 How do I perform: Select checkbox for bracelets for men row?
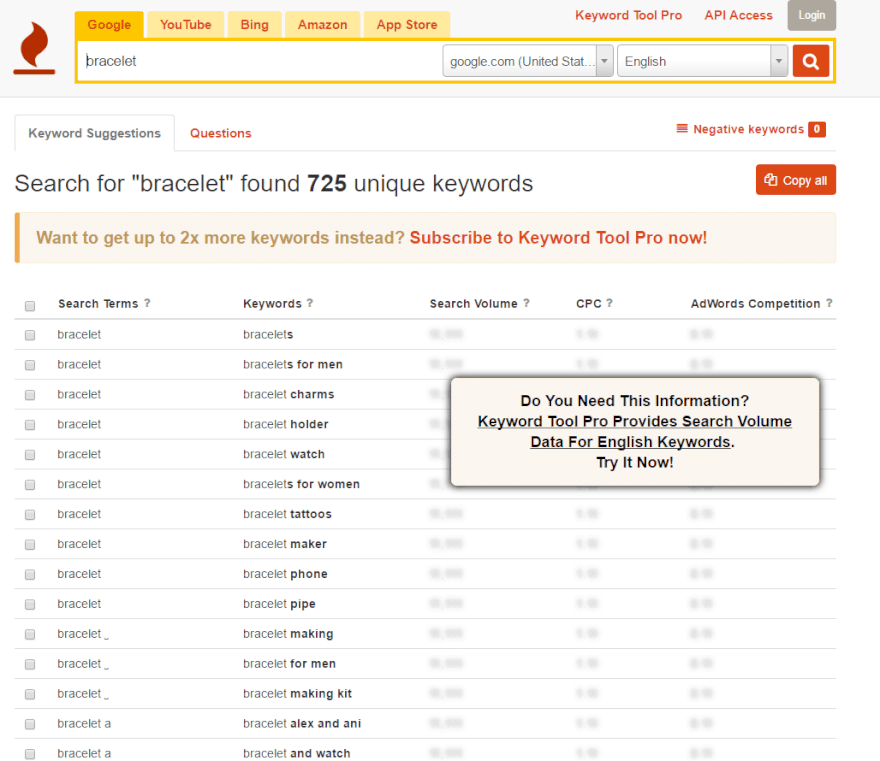(x=29, y=364)
